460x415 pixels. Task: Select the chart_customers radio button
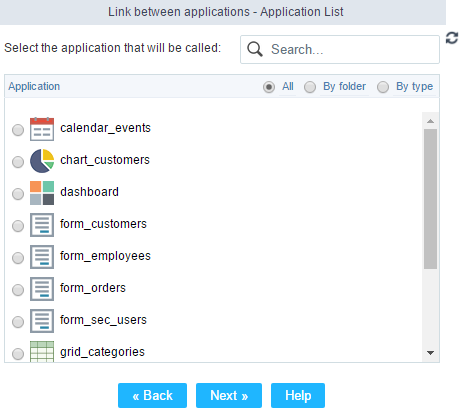pyautogui.click(x=18, y=162)
